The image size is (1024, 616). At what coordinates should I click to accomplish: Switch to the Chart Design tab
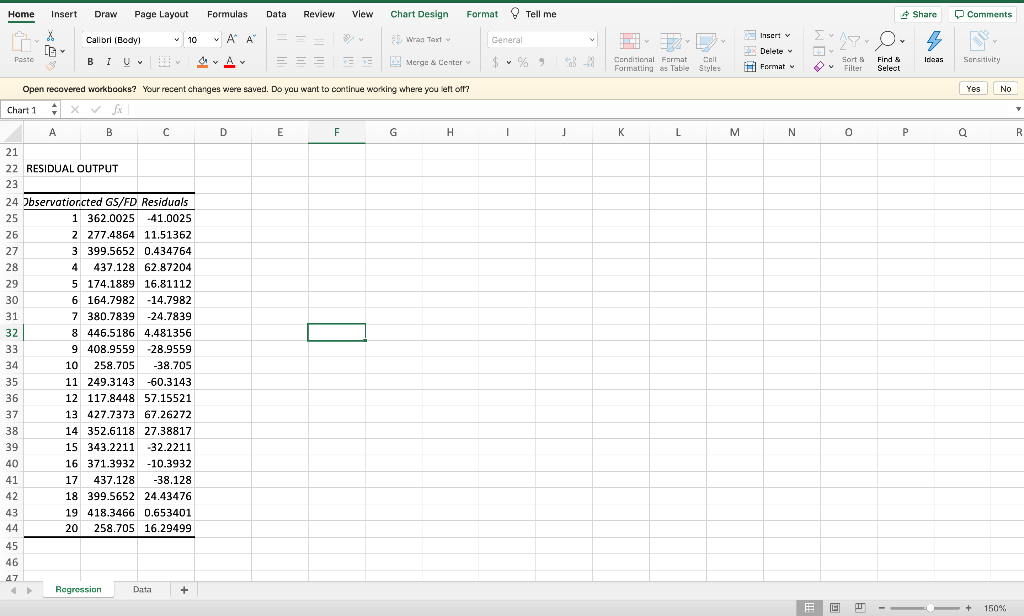coord(419,14)
